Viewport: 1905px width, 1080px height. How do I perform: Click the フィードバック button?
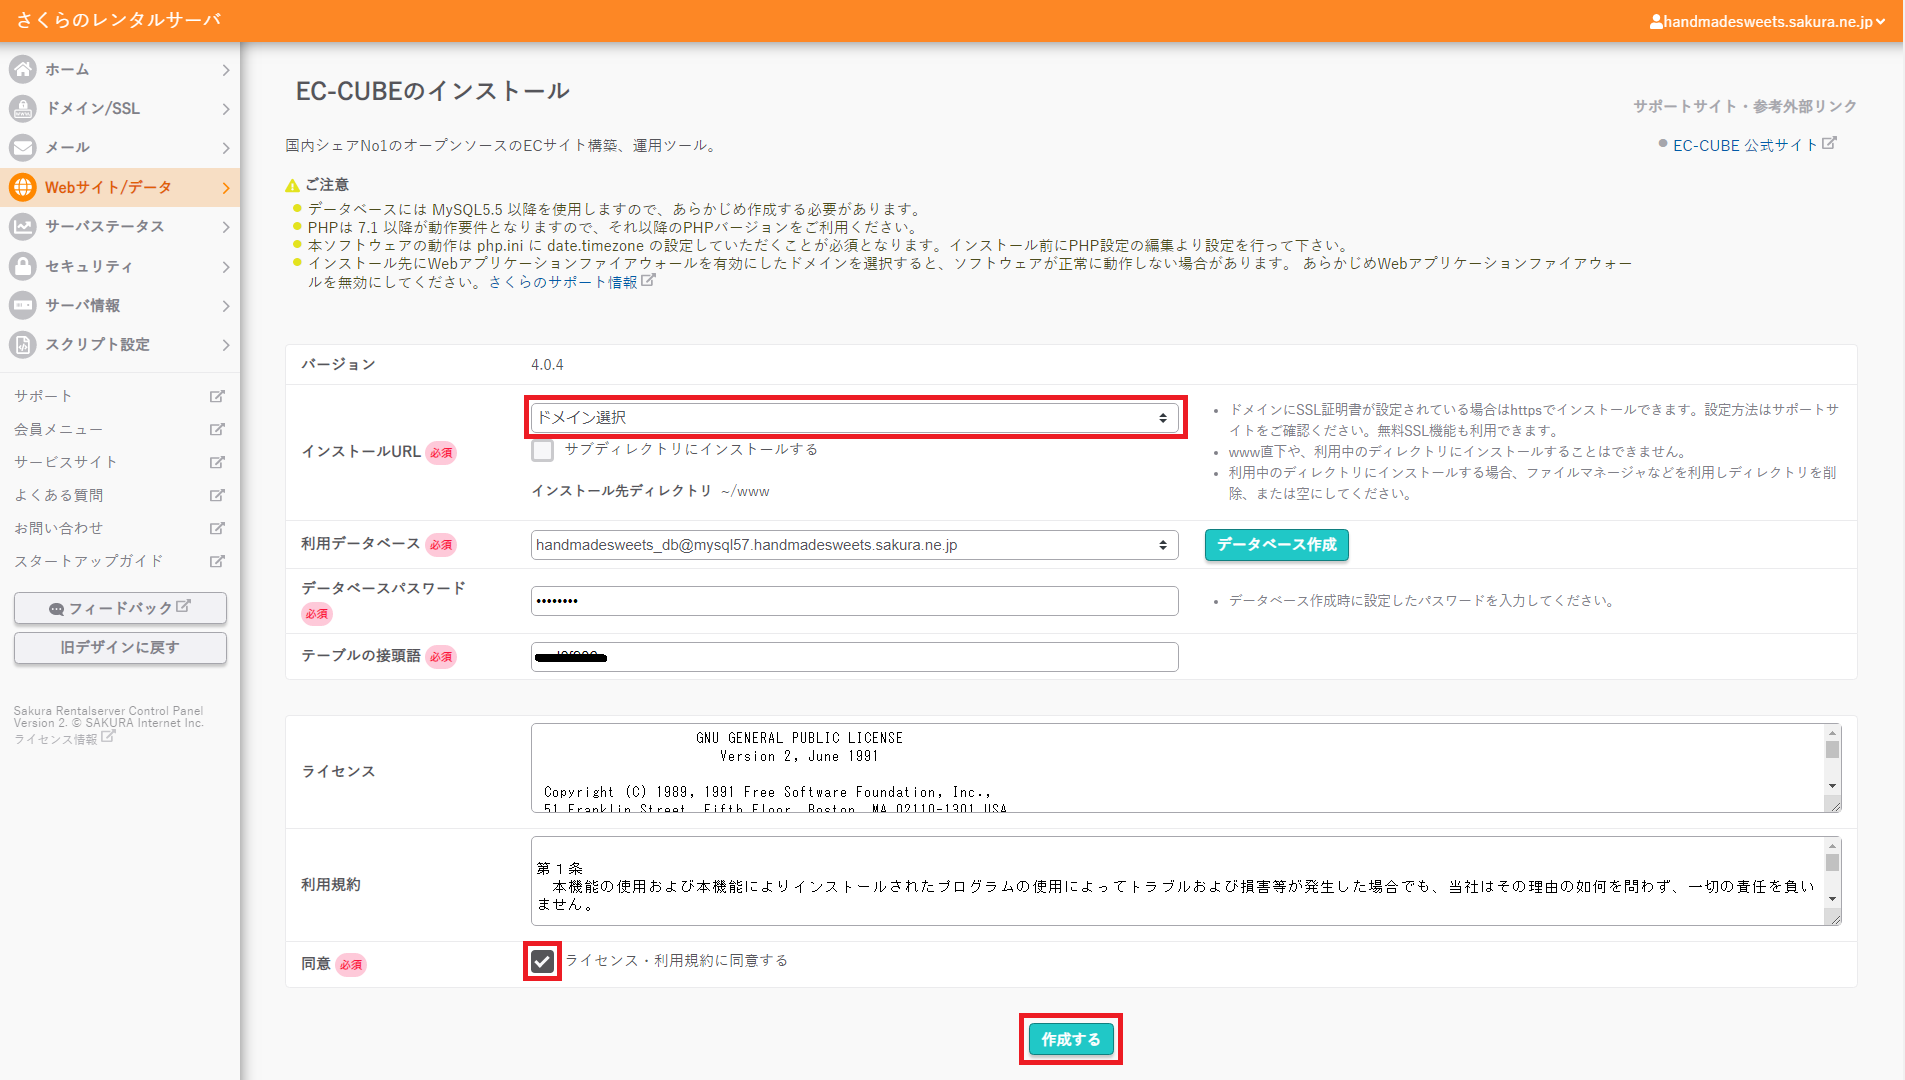pyautogui.click(x=120, y=608)
